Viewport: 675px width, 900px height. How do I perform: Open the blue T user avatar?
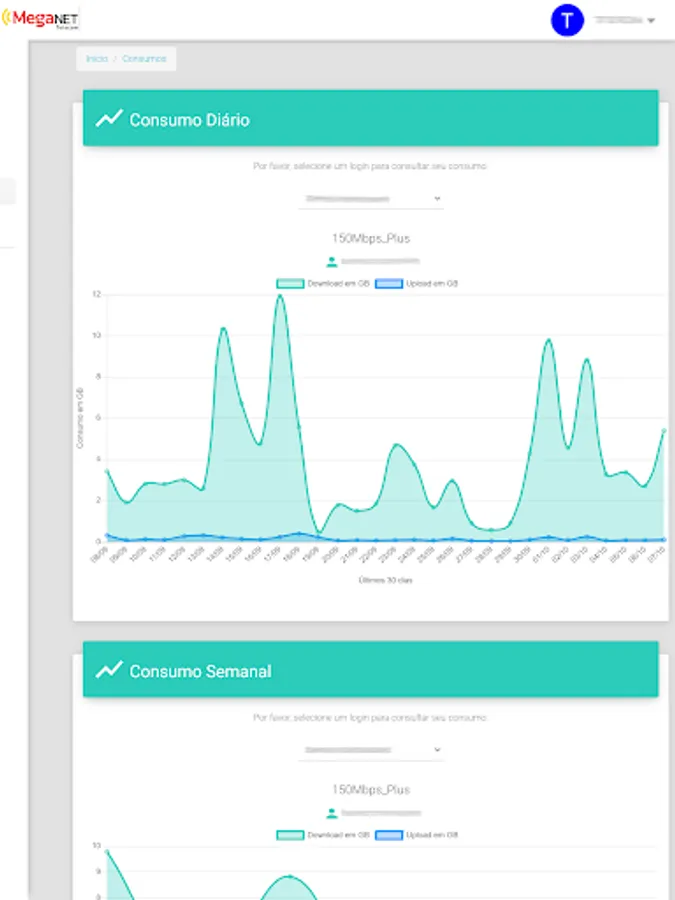coord(567,20)
